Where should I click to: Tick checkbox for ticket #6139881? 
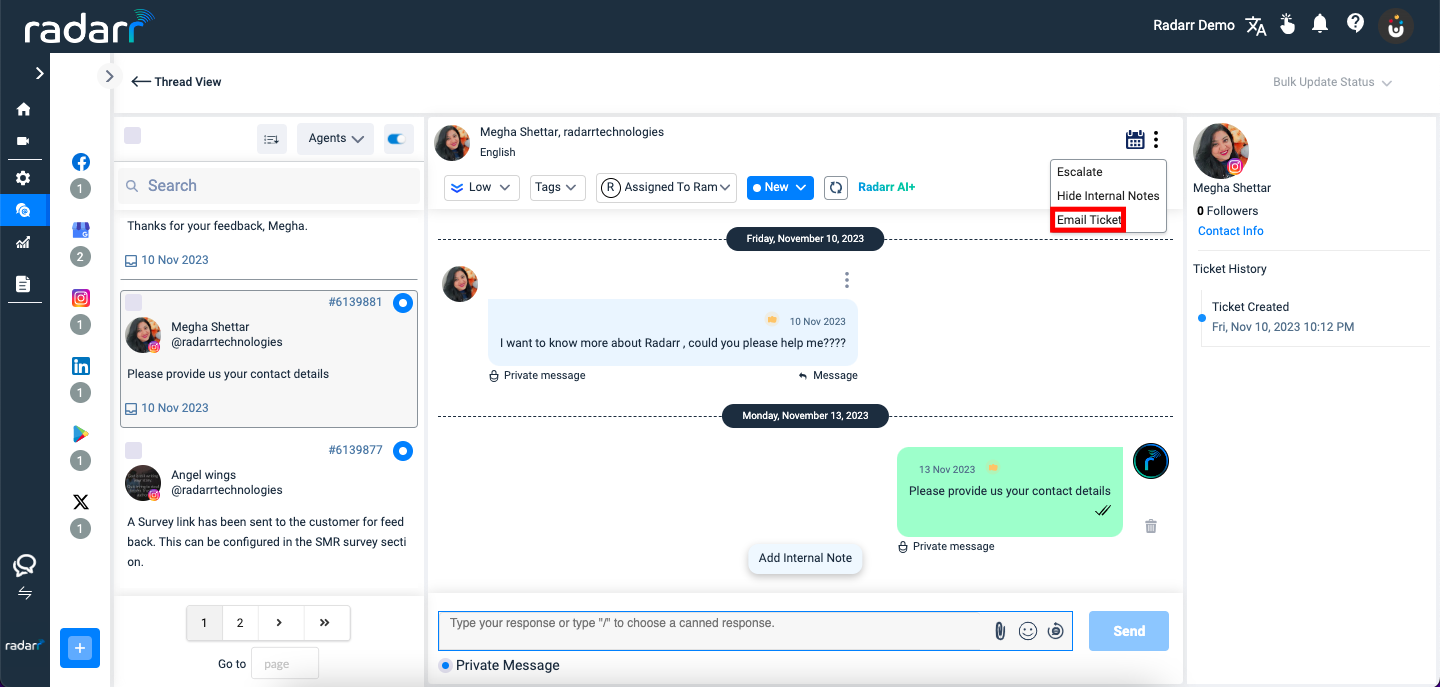(134, 302)
